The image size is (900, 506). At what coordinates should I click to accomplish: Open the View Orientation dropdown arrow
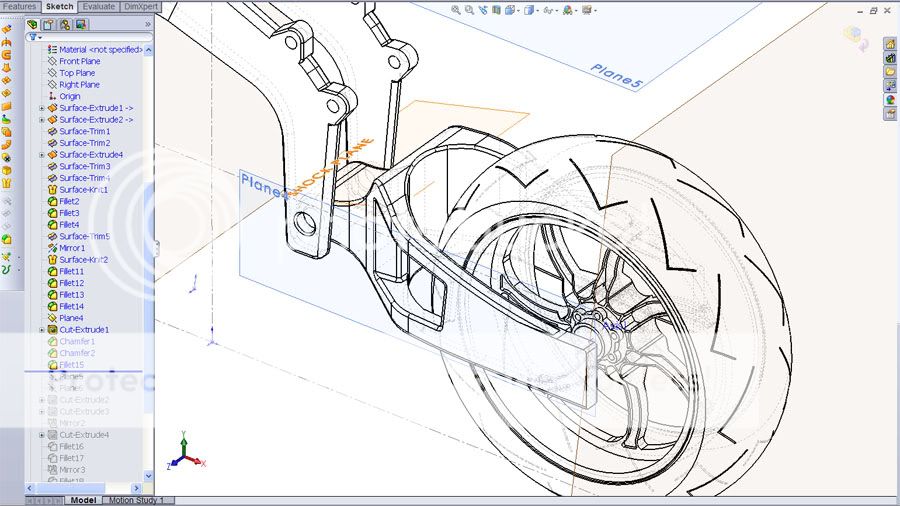point(518,11)
